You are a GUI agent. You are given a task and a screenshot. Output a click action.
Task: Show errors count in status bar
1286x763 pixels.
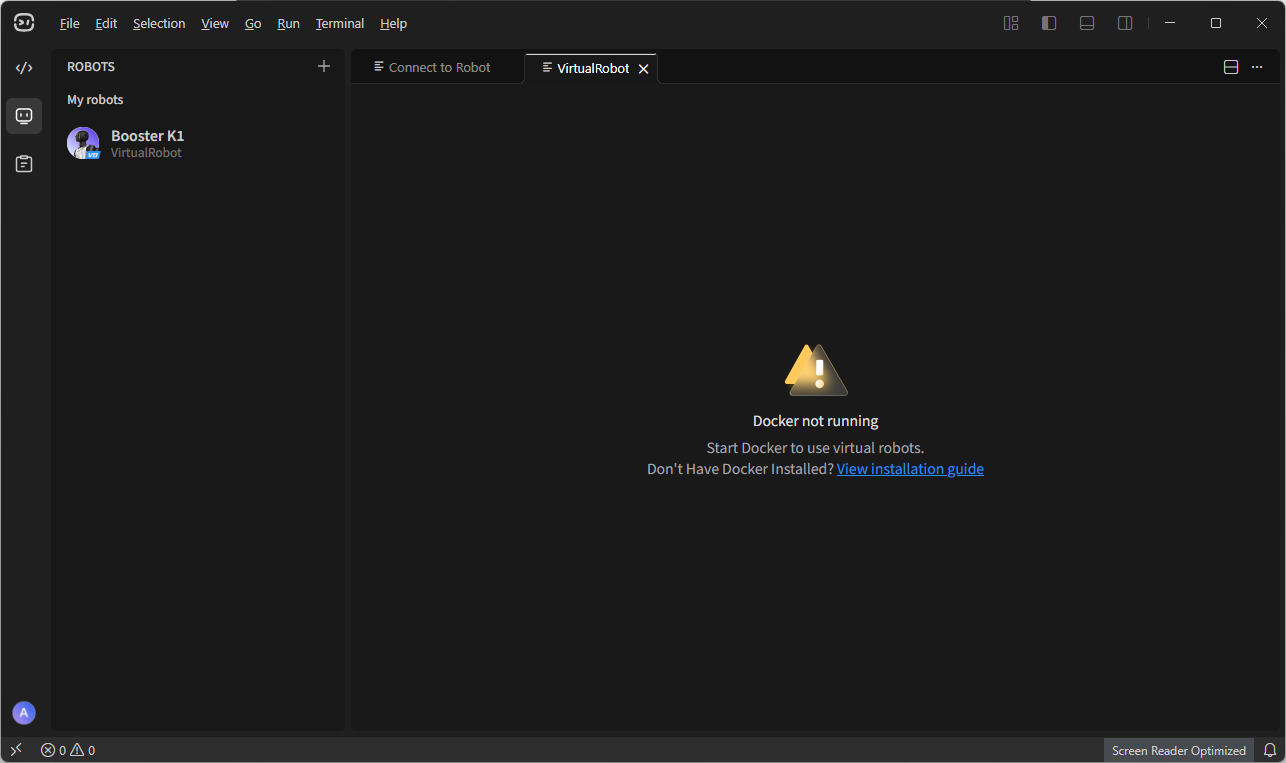coord(53,750)
